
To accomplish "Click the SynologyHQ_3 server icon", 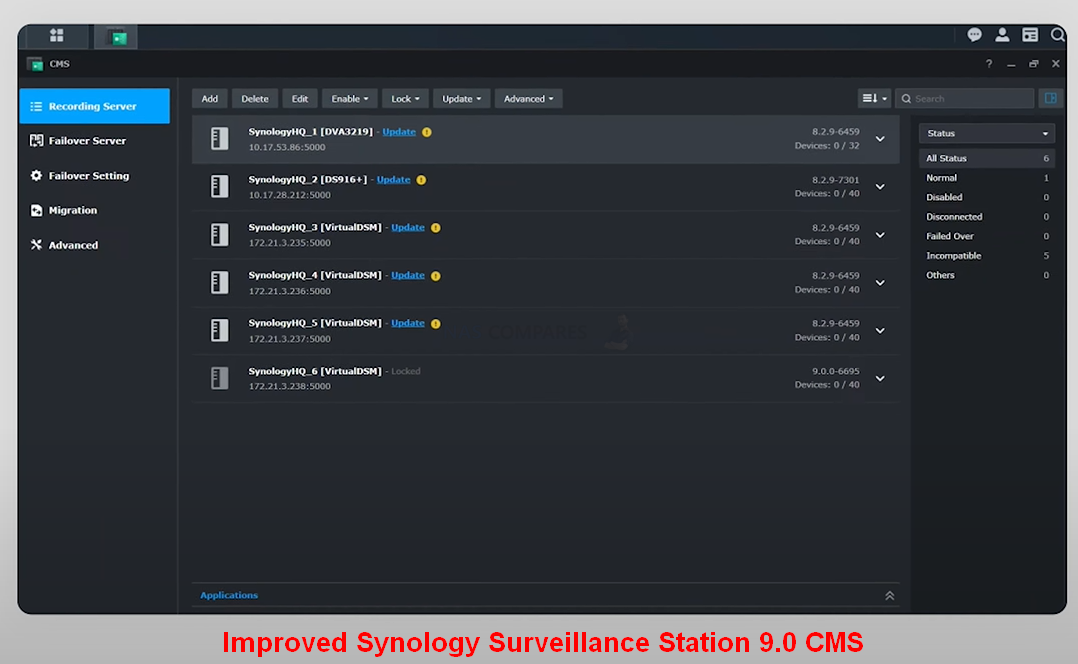I will pyautogui.click(x=219, y=234).
